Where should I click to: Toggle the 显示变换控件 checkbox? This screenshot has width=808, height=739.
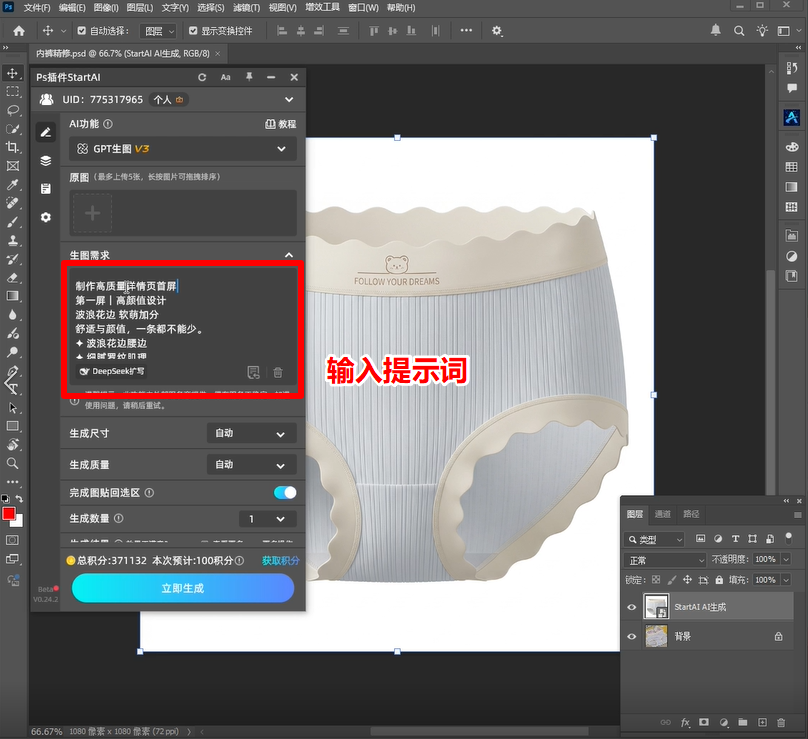click(193, 31)
